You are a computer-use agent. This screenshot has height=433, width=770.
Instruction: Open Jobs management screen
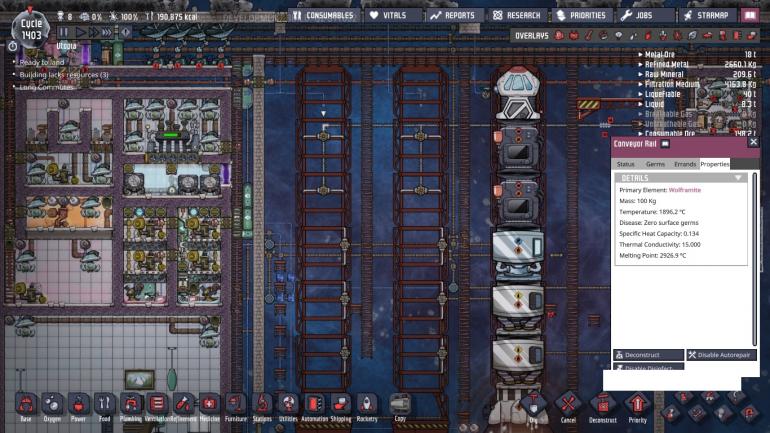(646, 16)
